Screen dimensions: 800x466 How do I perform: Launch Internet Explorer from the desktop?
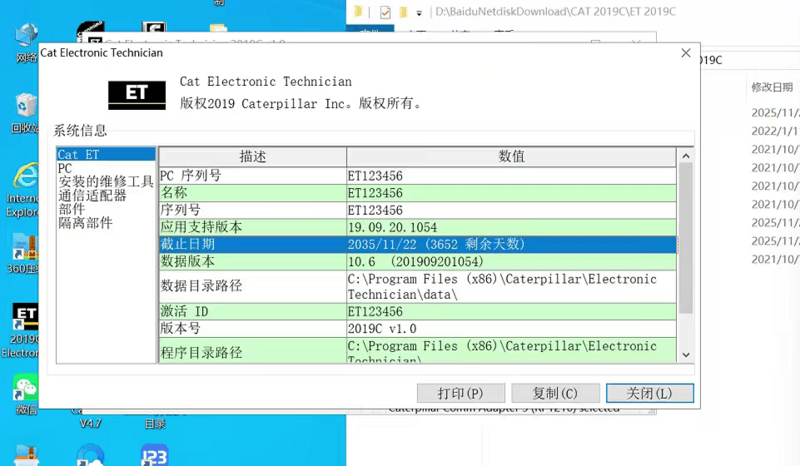[x=22, y=178]
